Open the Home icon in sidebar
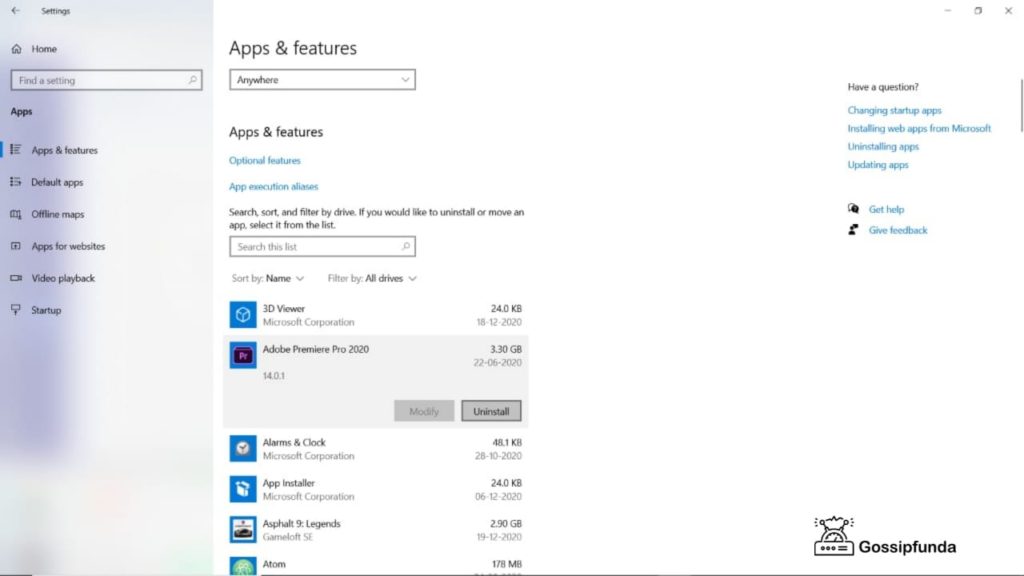The image size is (1024, 576). click(16, 49)
